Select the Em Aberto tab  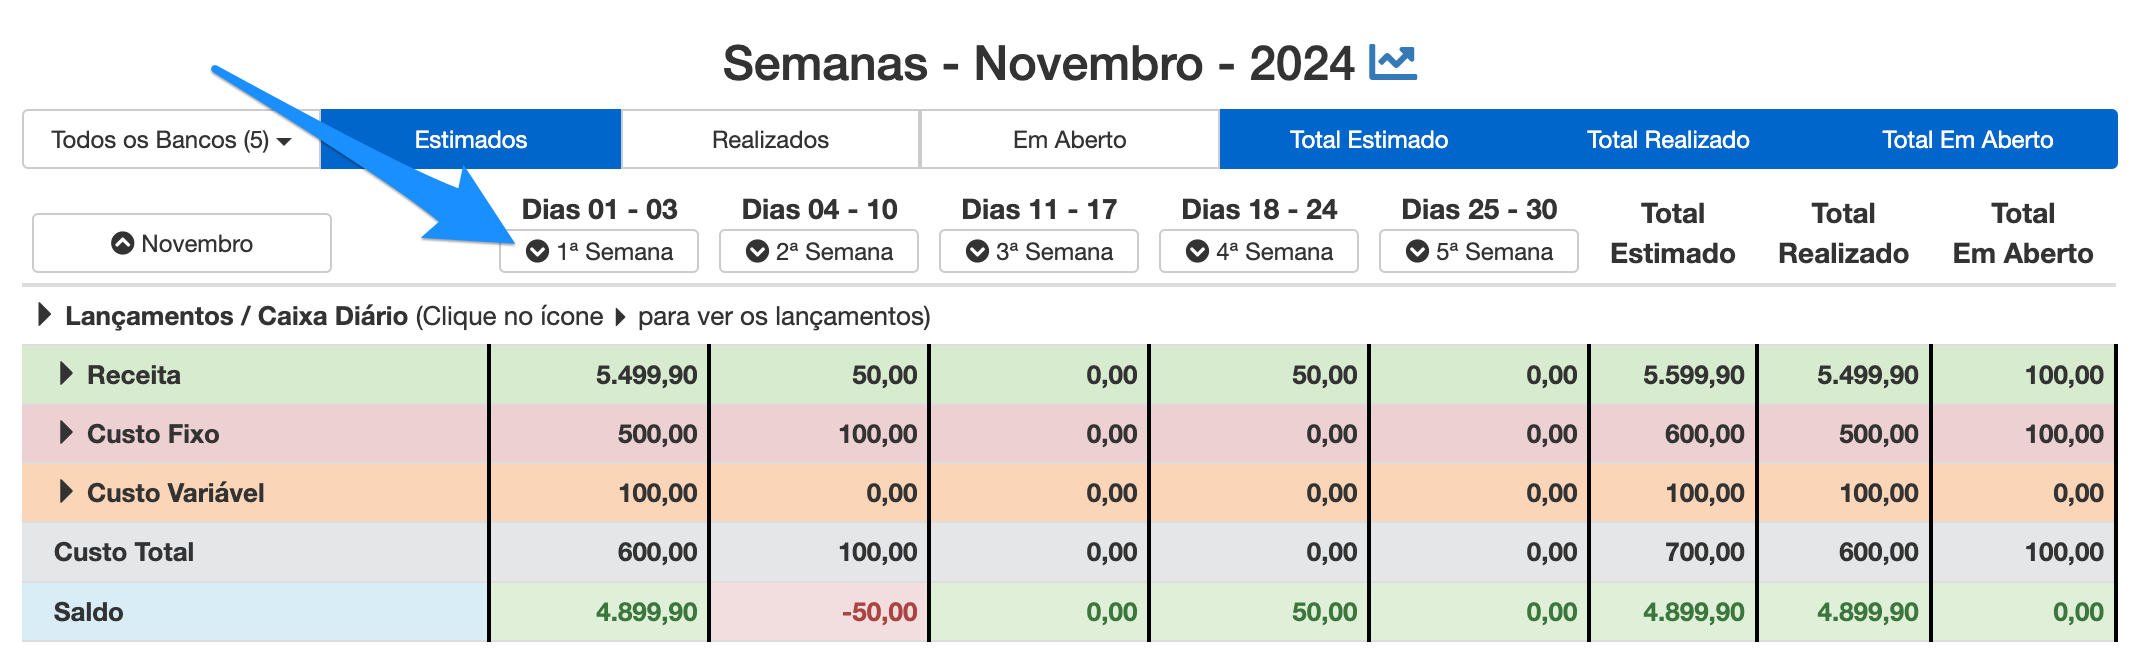(x=1069, y=139)
